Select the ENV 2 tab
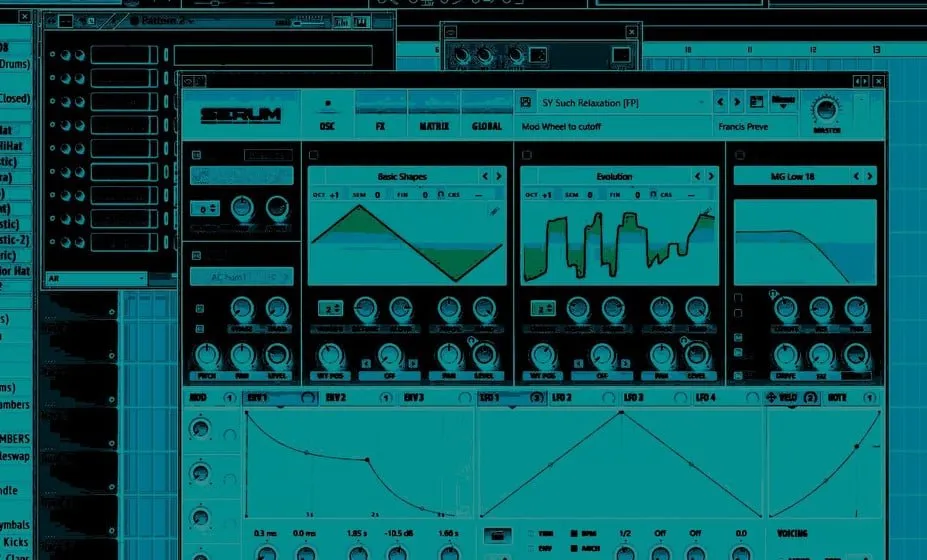Viewport: 927px width, 560px height. pyautogui.click(x=357, y=398)
